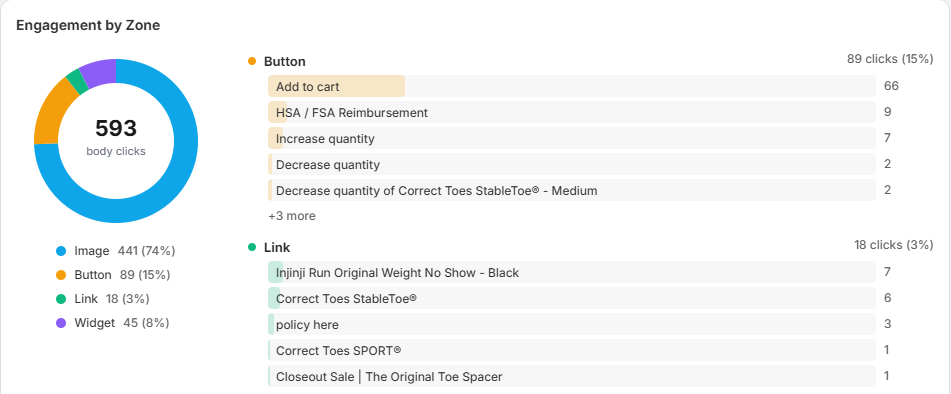951x394 pixels.
Task: Open Injinji Run Original Weight No Show row
Action: [571, 272]
